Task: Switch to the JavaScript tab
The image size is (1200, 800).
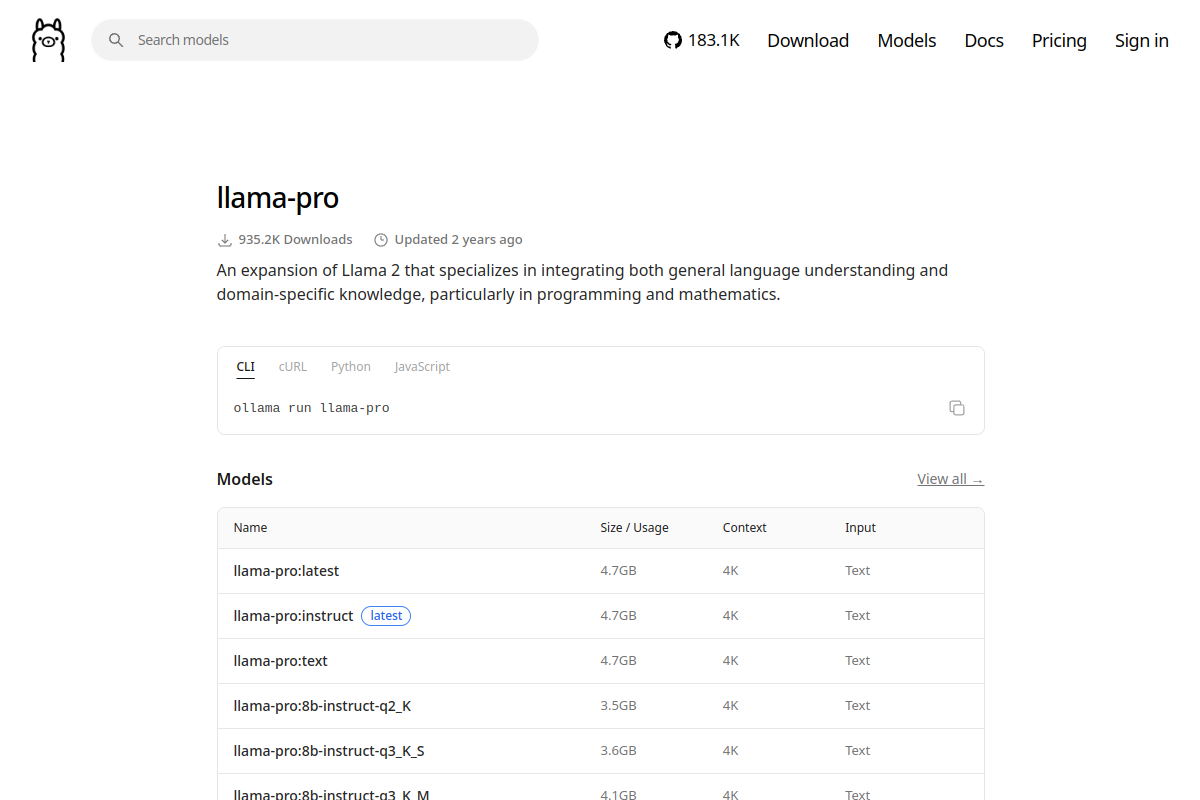Action: point(422,367)
